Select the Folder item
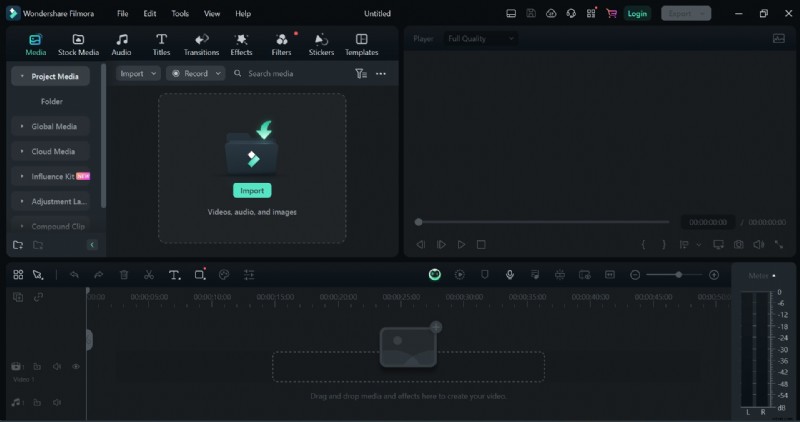Screen dimensions: 800x422 [x=52, y=102]
